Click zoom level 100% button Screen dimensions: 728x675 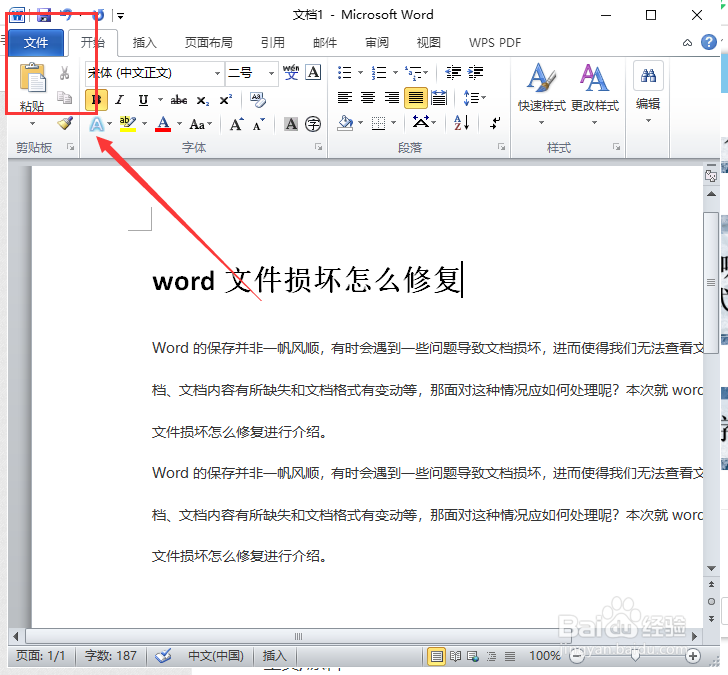(x=545, y=656)
